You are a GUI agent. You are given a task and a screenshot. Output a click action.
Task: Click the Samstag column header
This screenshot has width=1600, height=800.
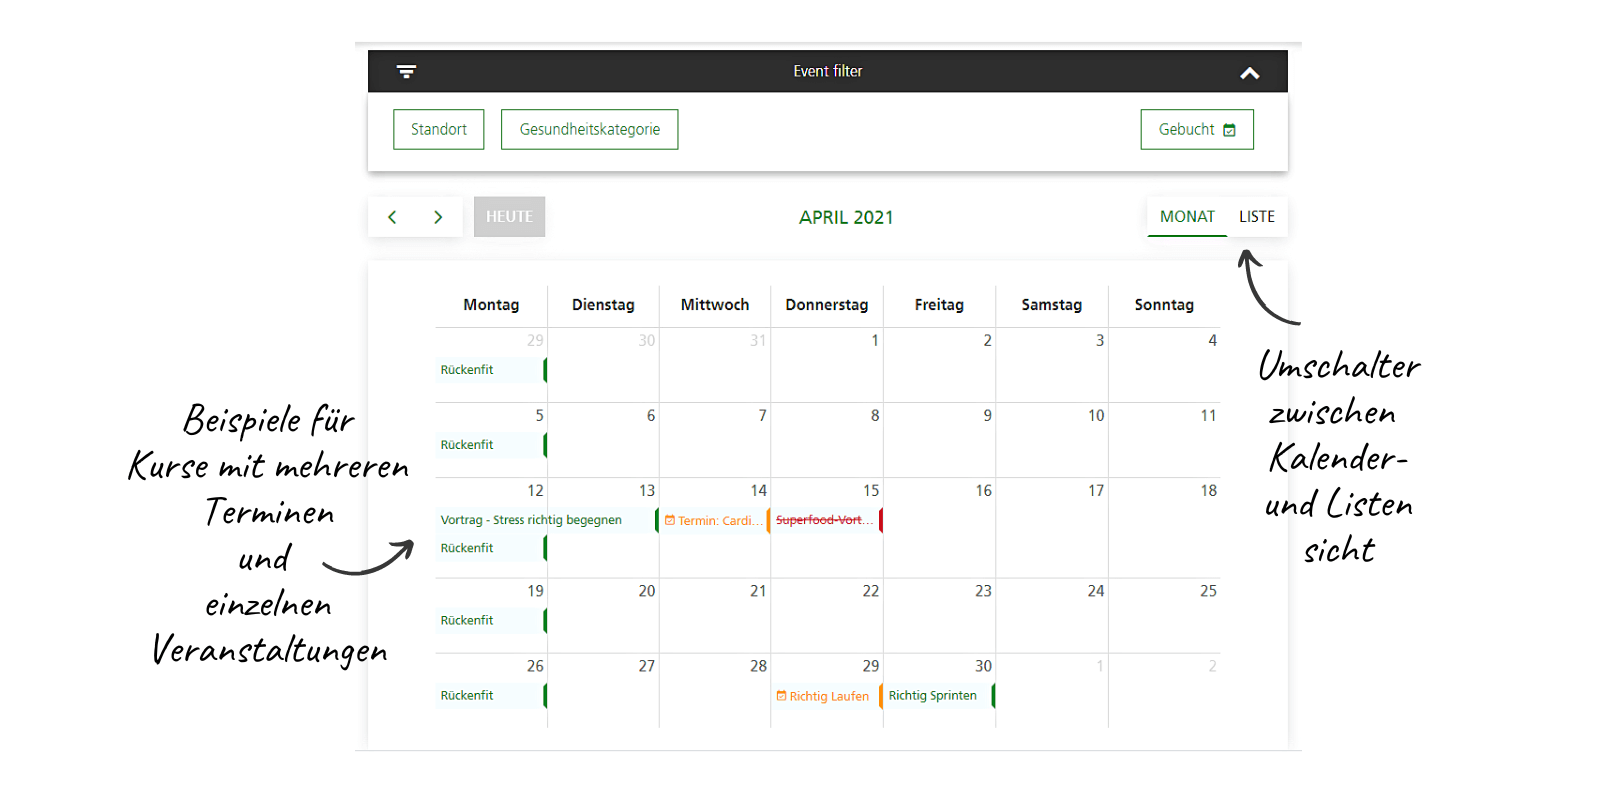coord(1051,305)
